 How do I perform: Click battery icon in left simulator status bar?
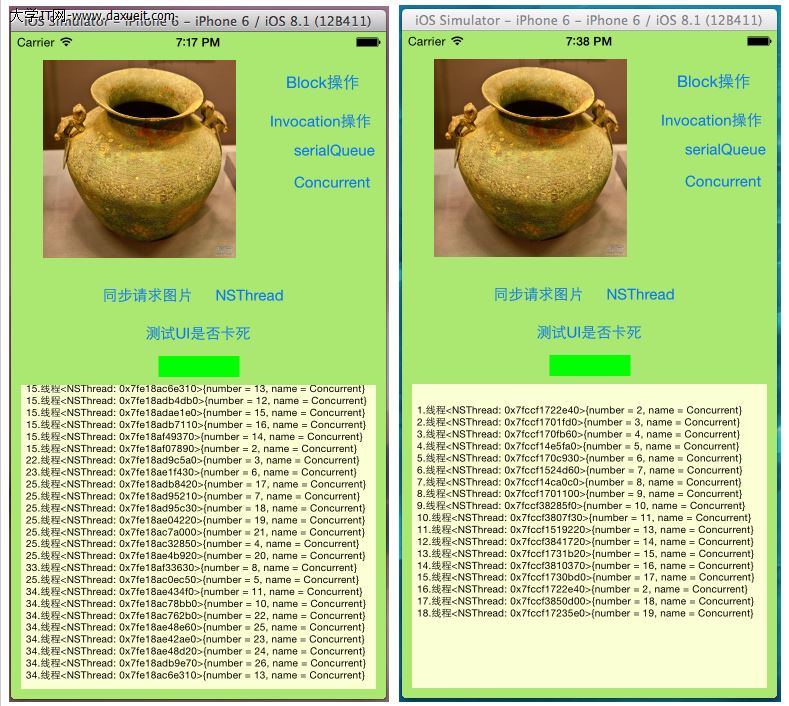click(368, 42)
